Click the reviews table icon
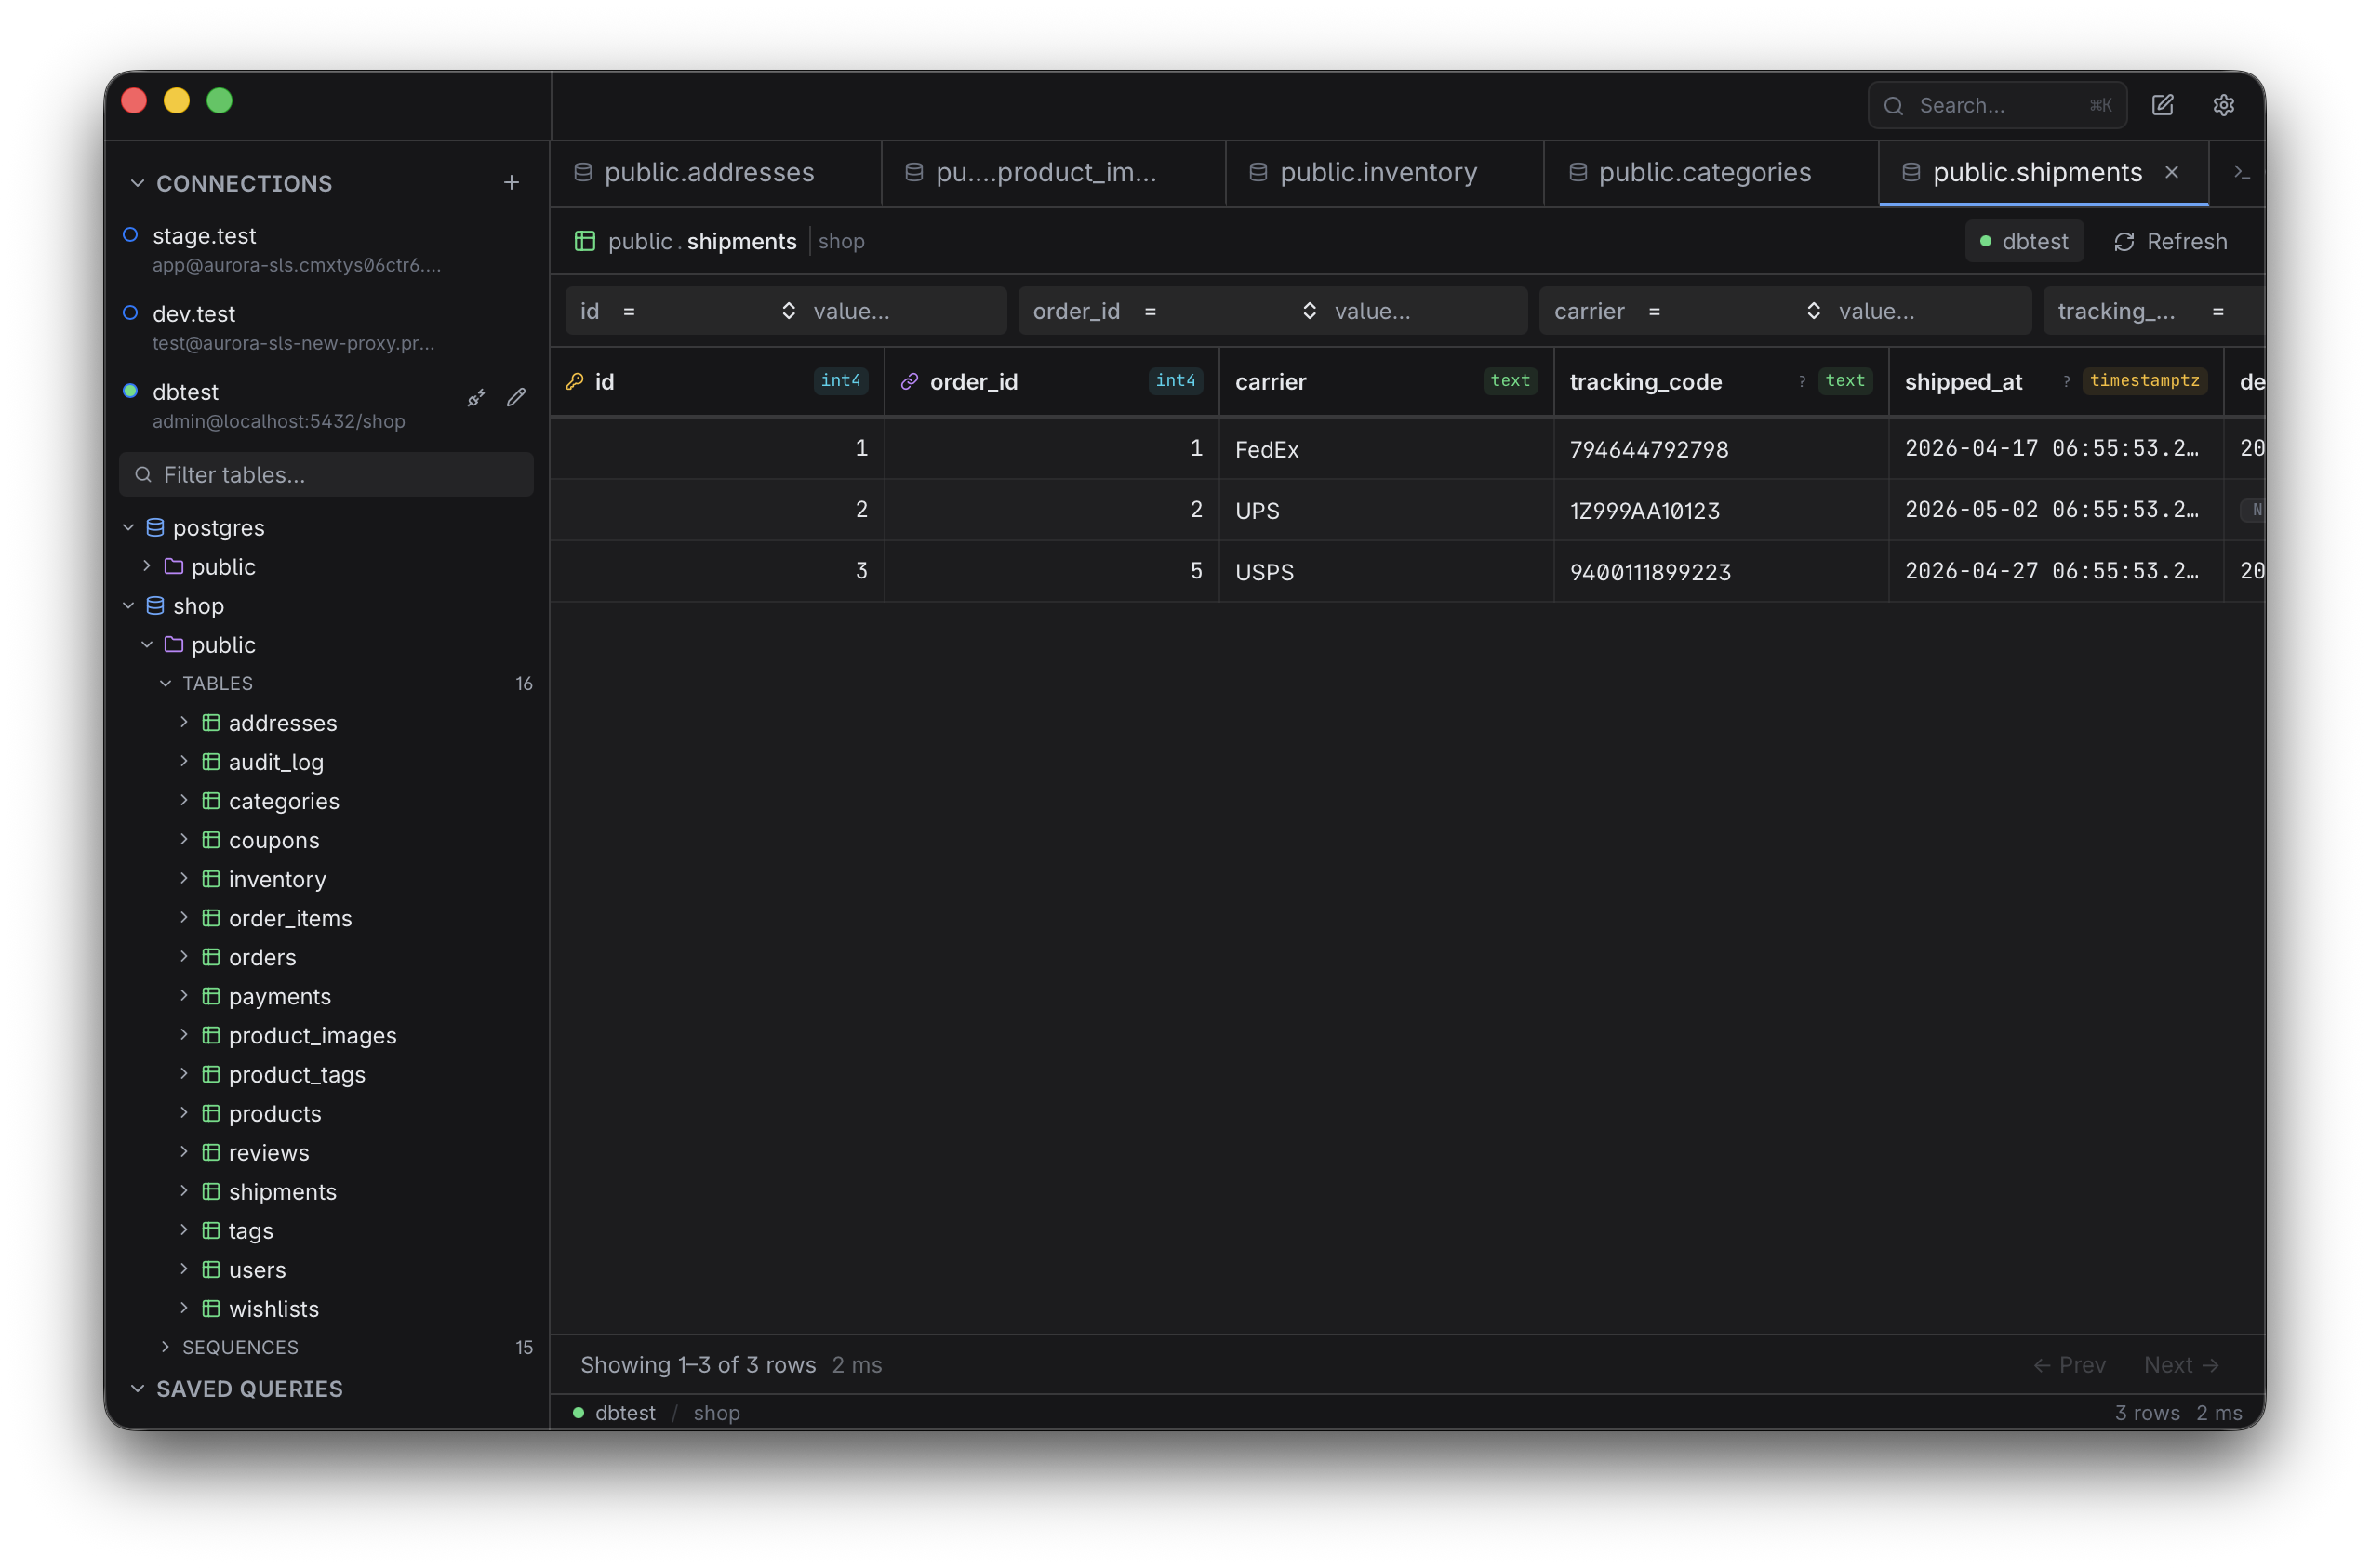 click(x=211, y=1153)
